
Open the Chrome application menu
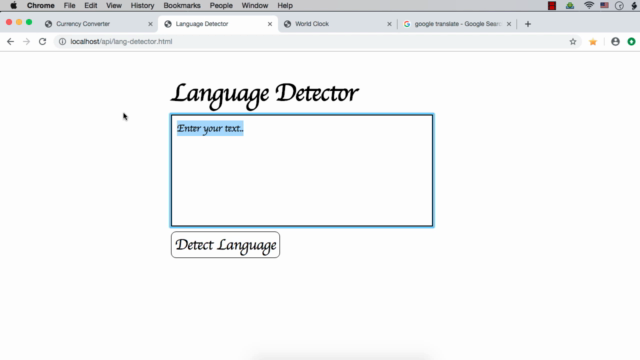[x=40, y=6]
